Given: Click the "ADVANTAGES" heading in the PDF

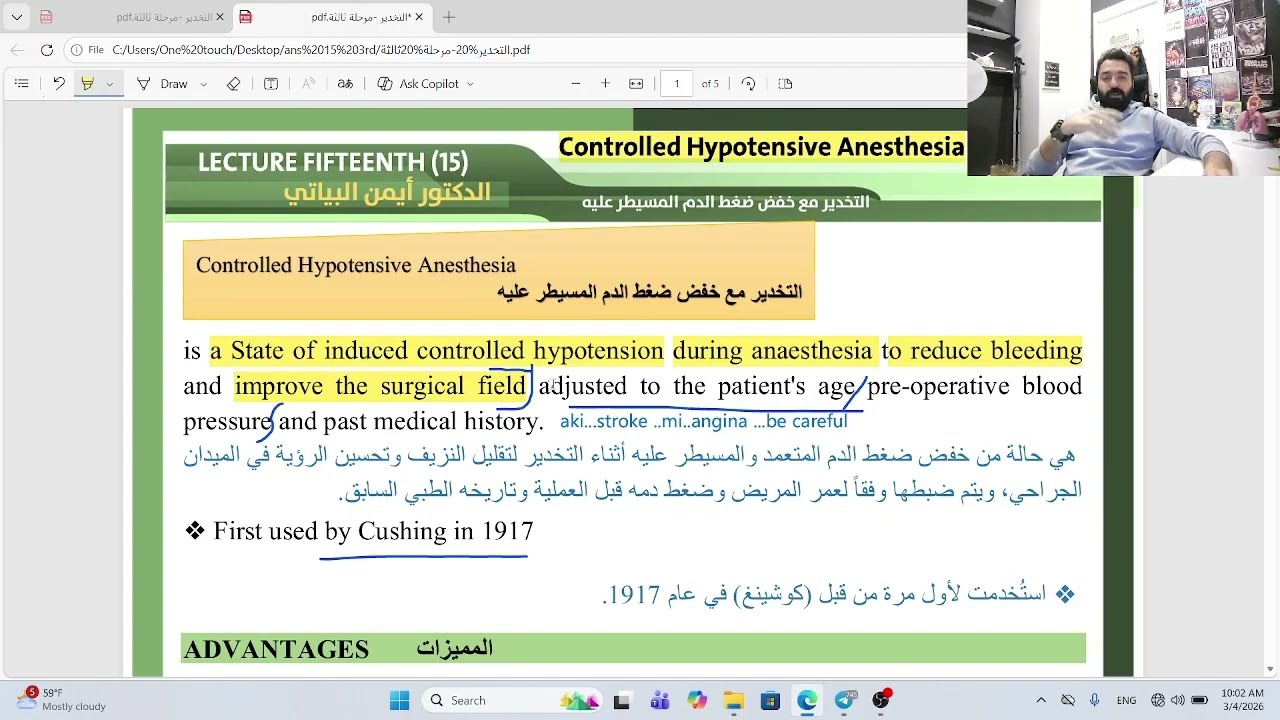Looking at the screenshot, I should pos(276,650).
